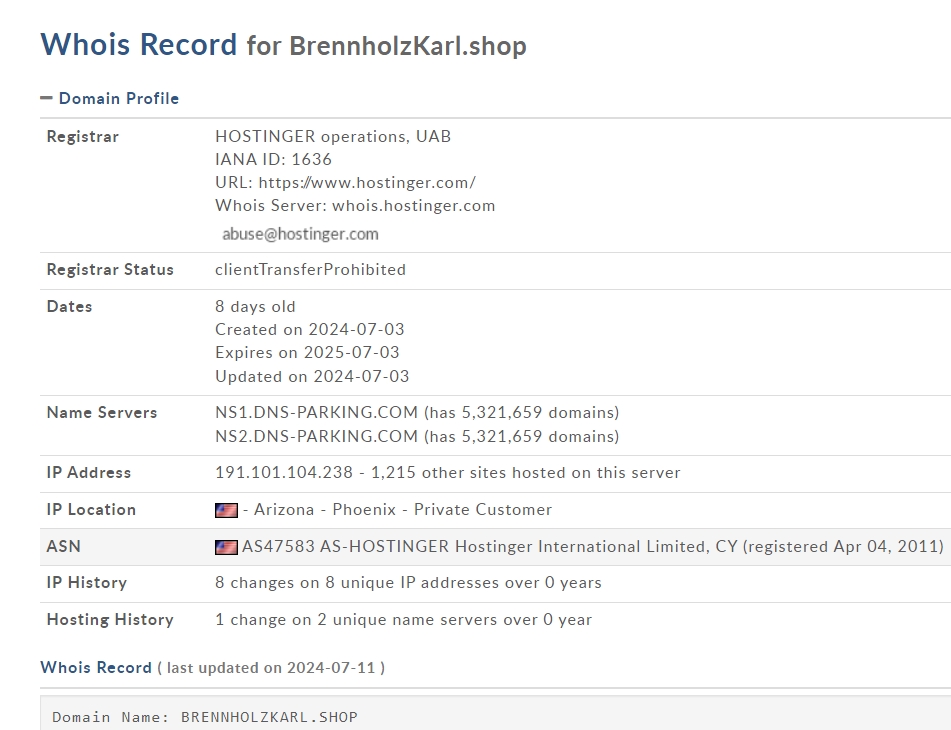Viewport: 951px width, 730px height.
Task: Click the clientTransferProhibited status value
Action: [x=311, y=270]
